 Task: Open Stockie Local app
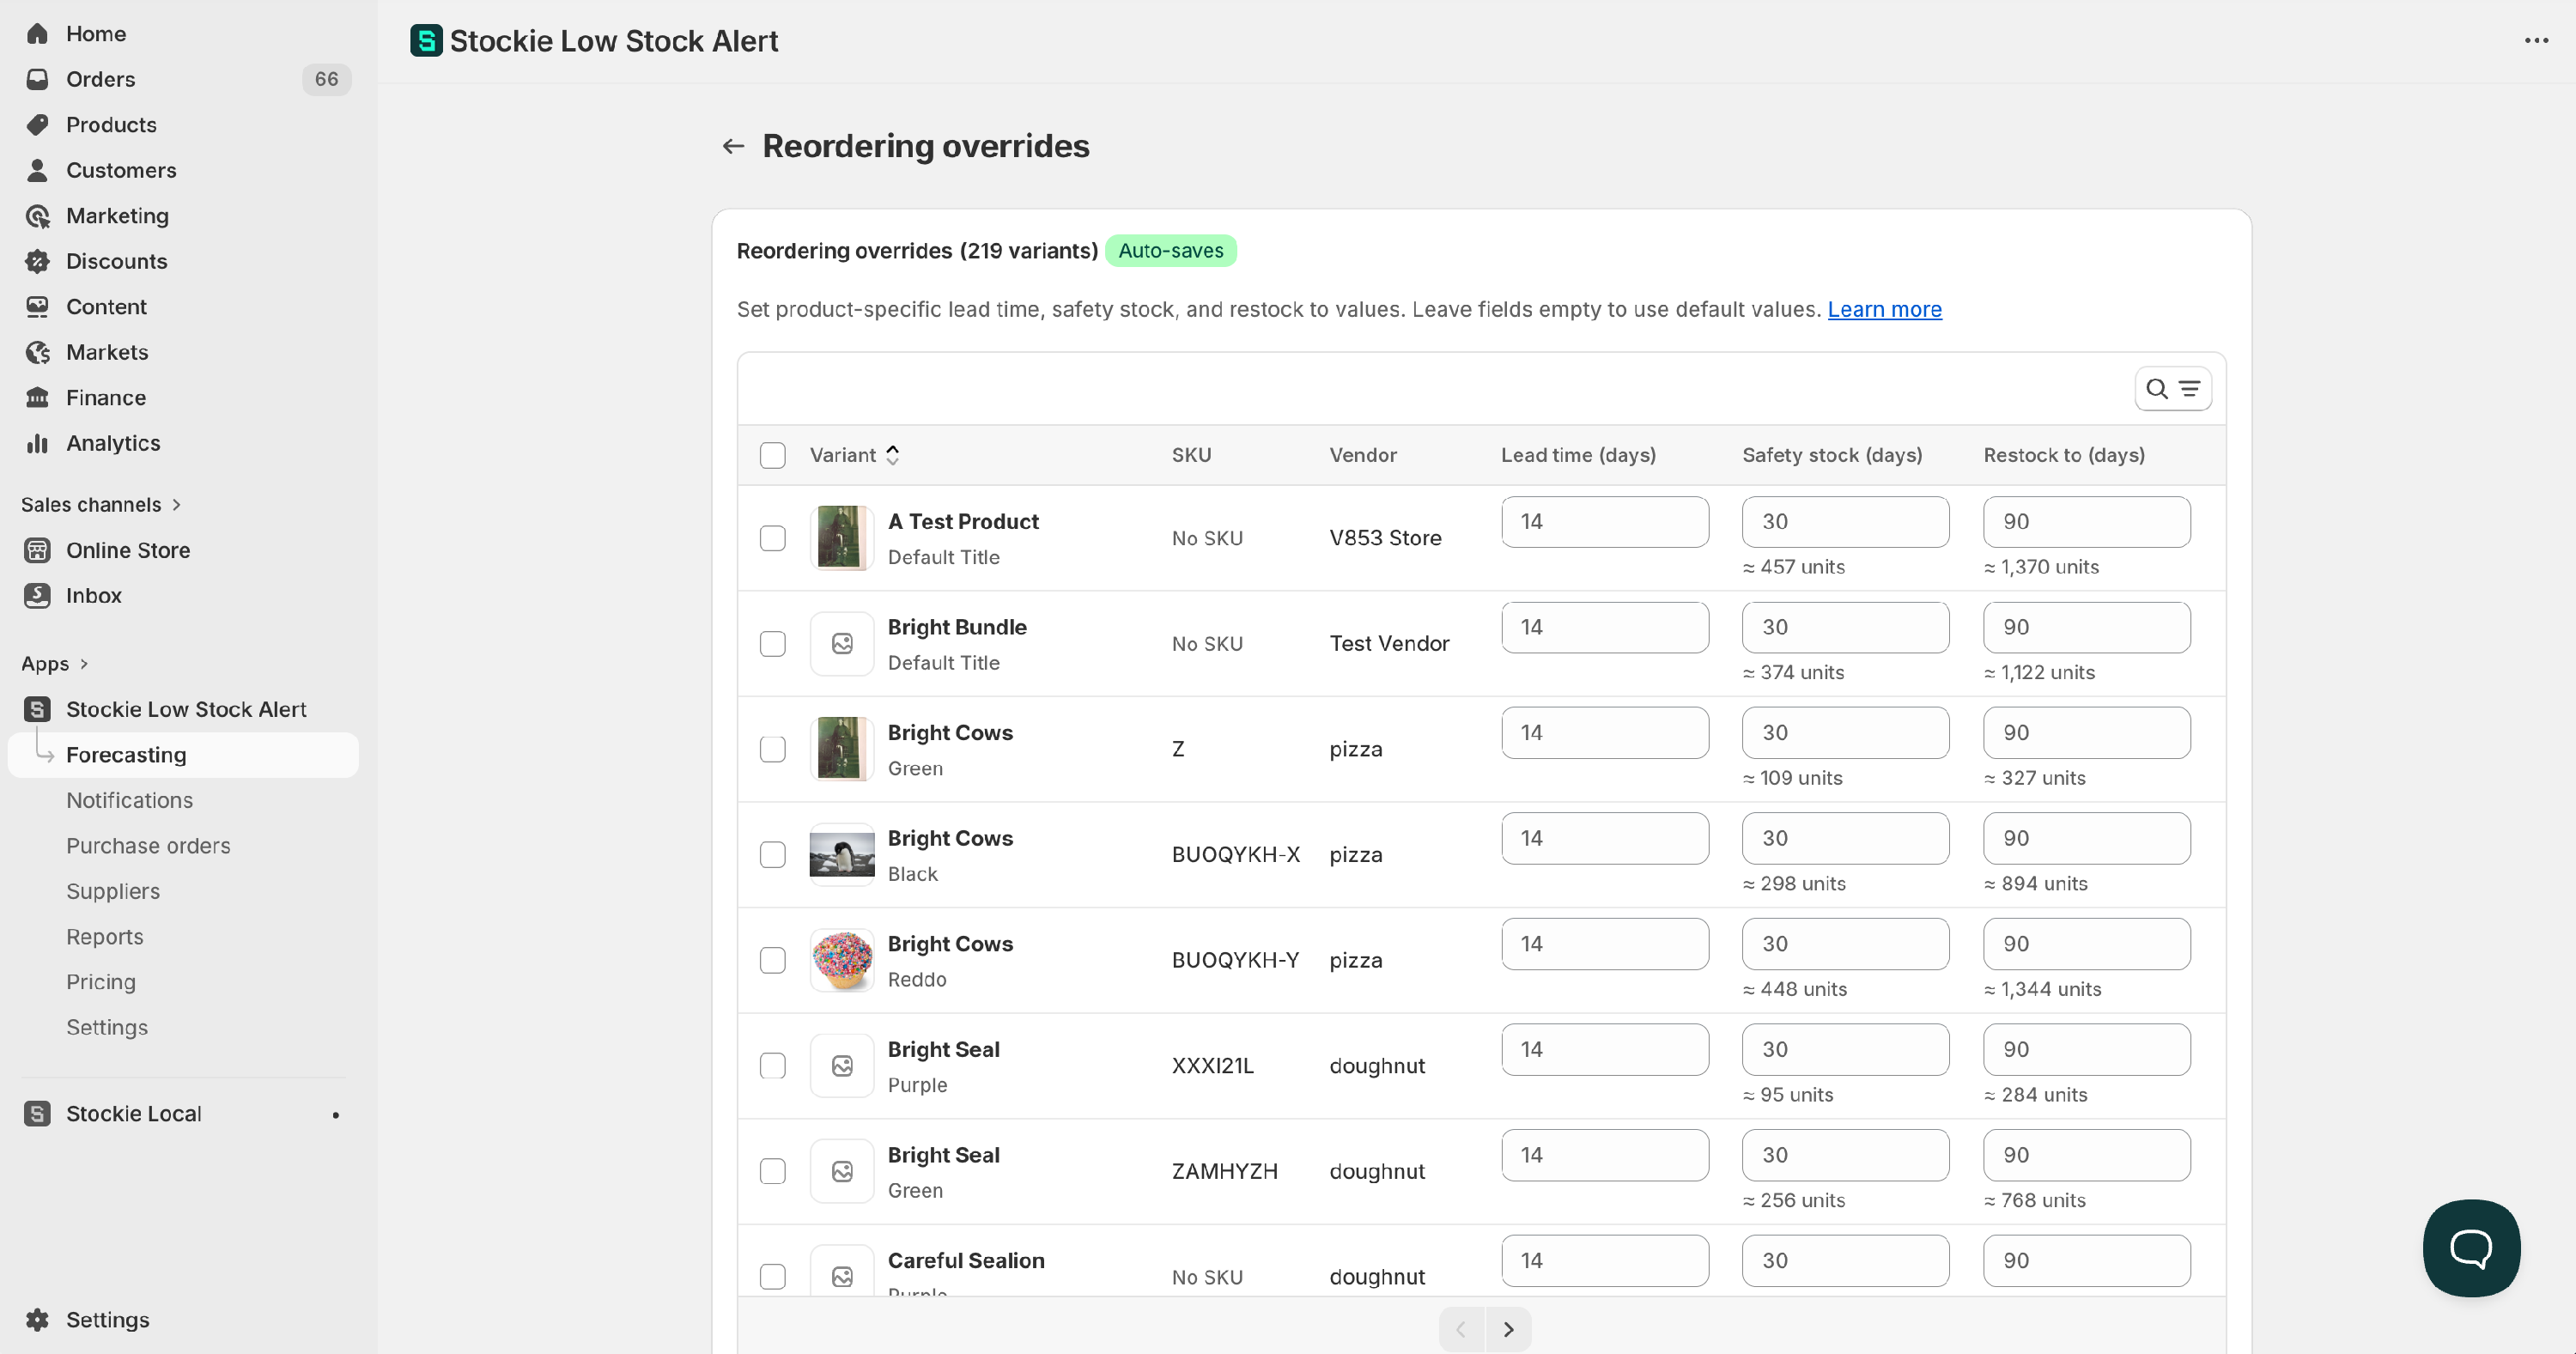point(133,1113)
